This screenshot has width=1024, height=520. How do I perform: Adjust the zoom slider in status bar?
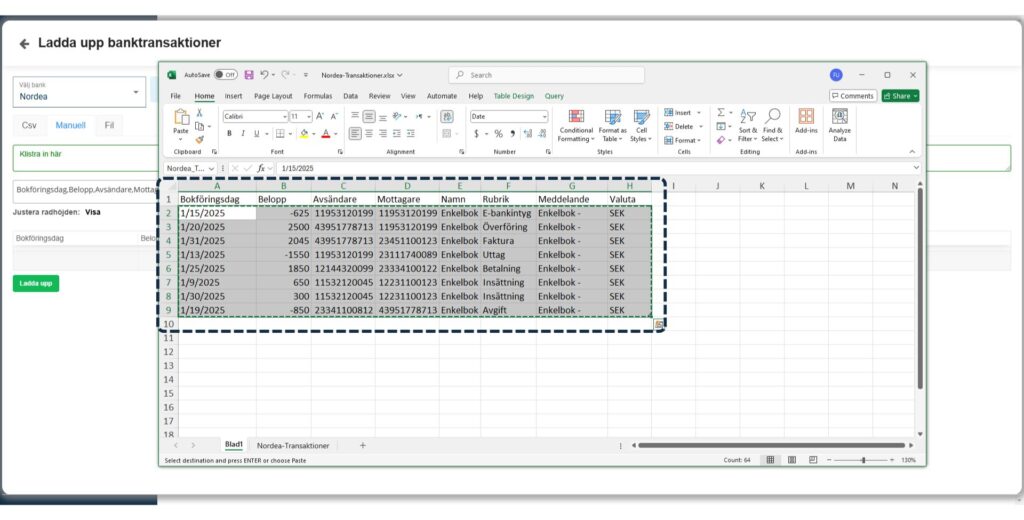point(863,460)
